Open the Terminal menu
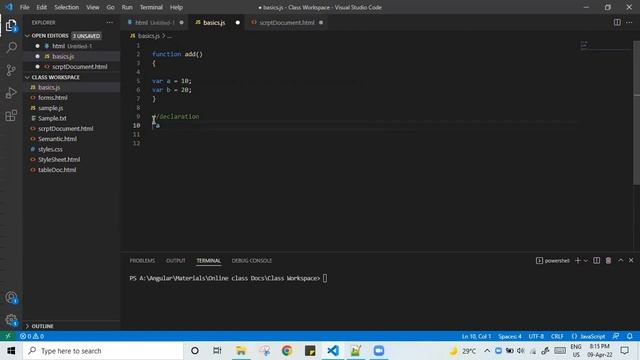This screenshot has height=360, width=640. [151, 7]
